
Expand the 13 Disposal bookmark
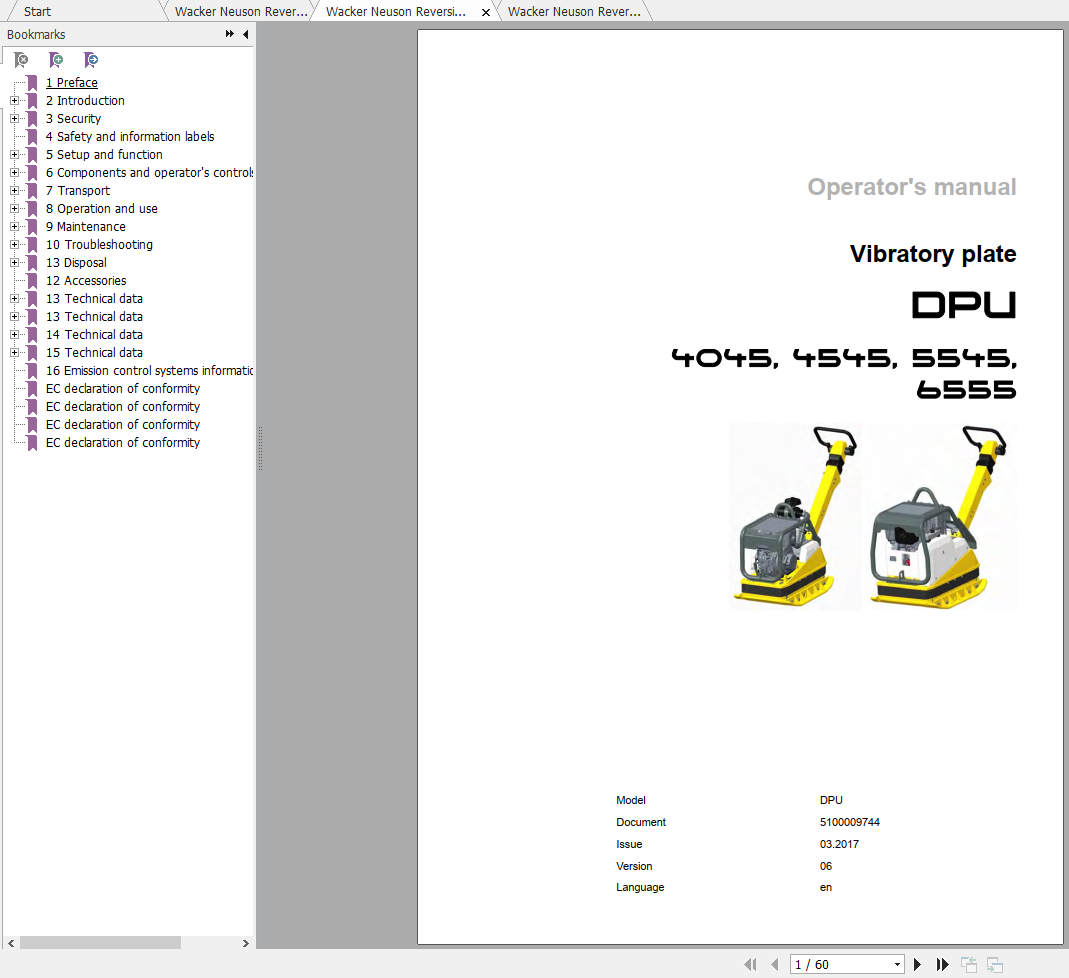tap(14, 262)
